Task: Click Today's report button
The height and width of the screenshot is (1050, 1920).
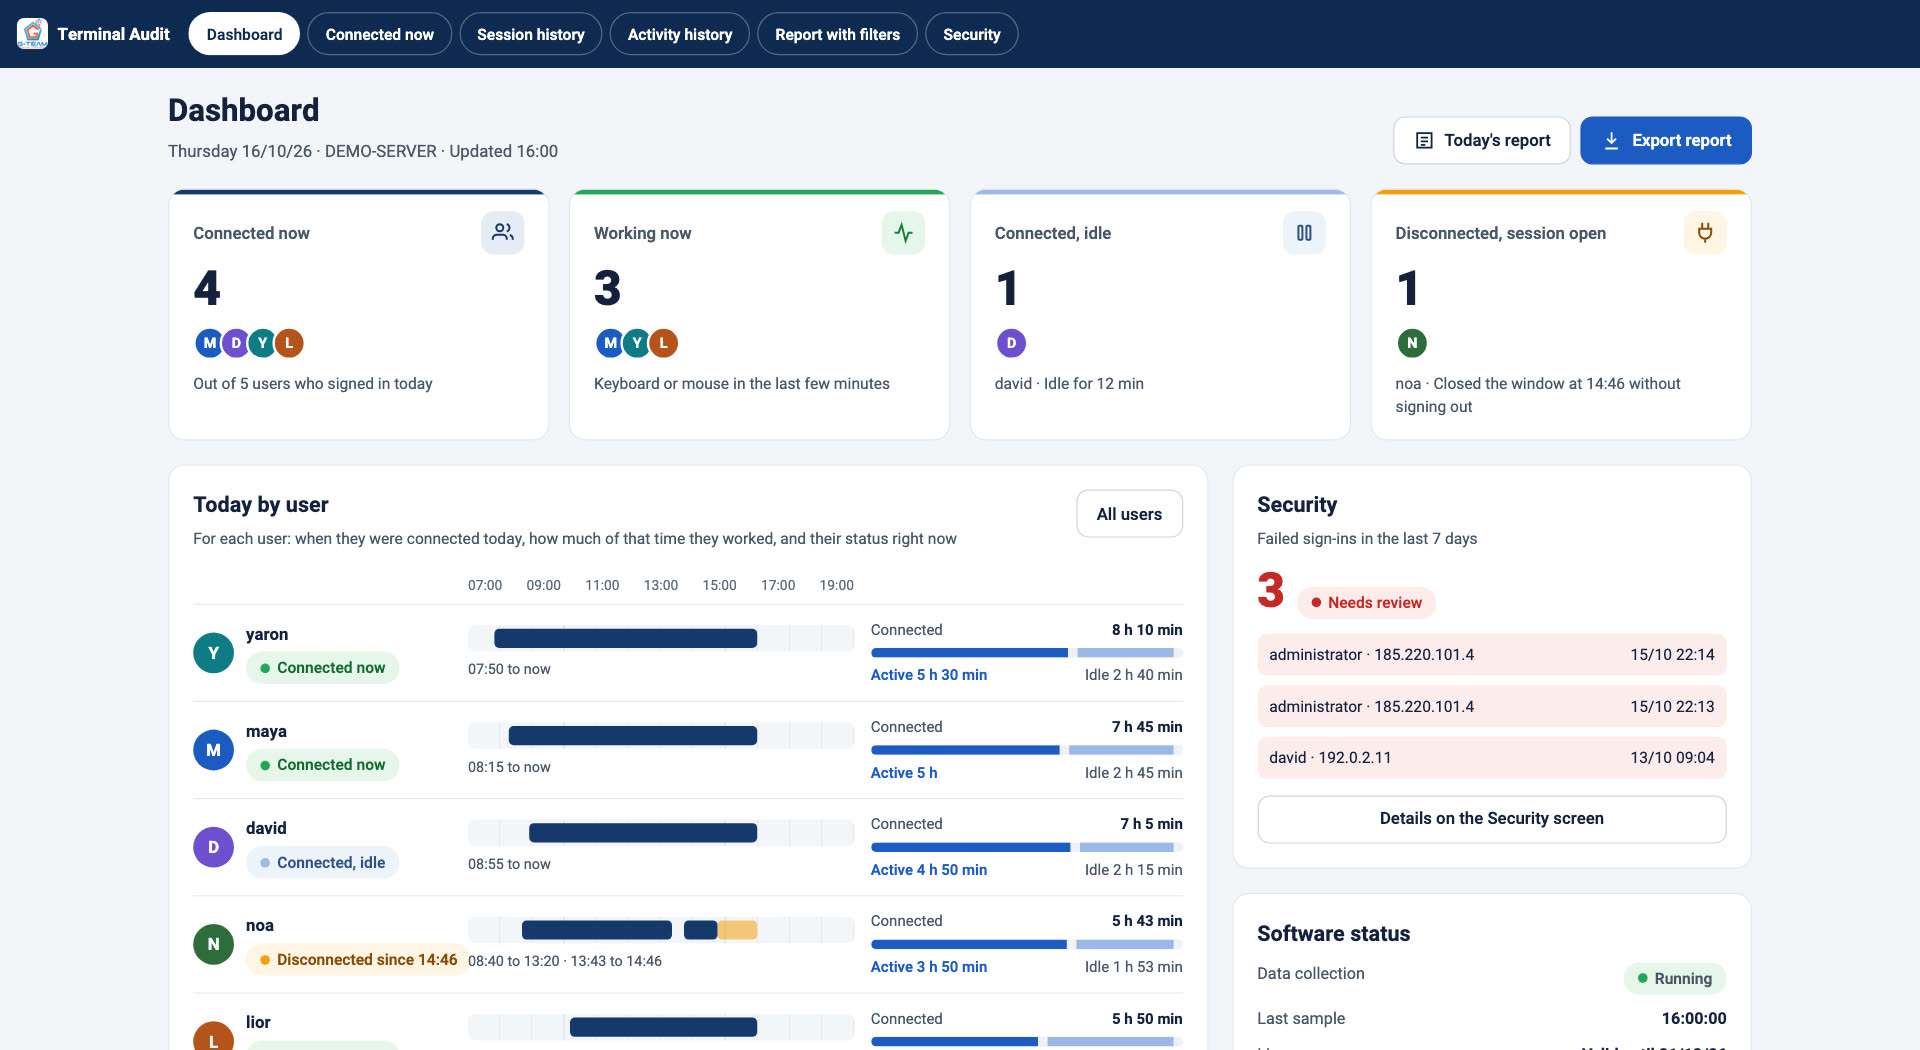Action: (x=1482, y=140)
